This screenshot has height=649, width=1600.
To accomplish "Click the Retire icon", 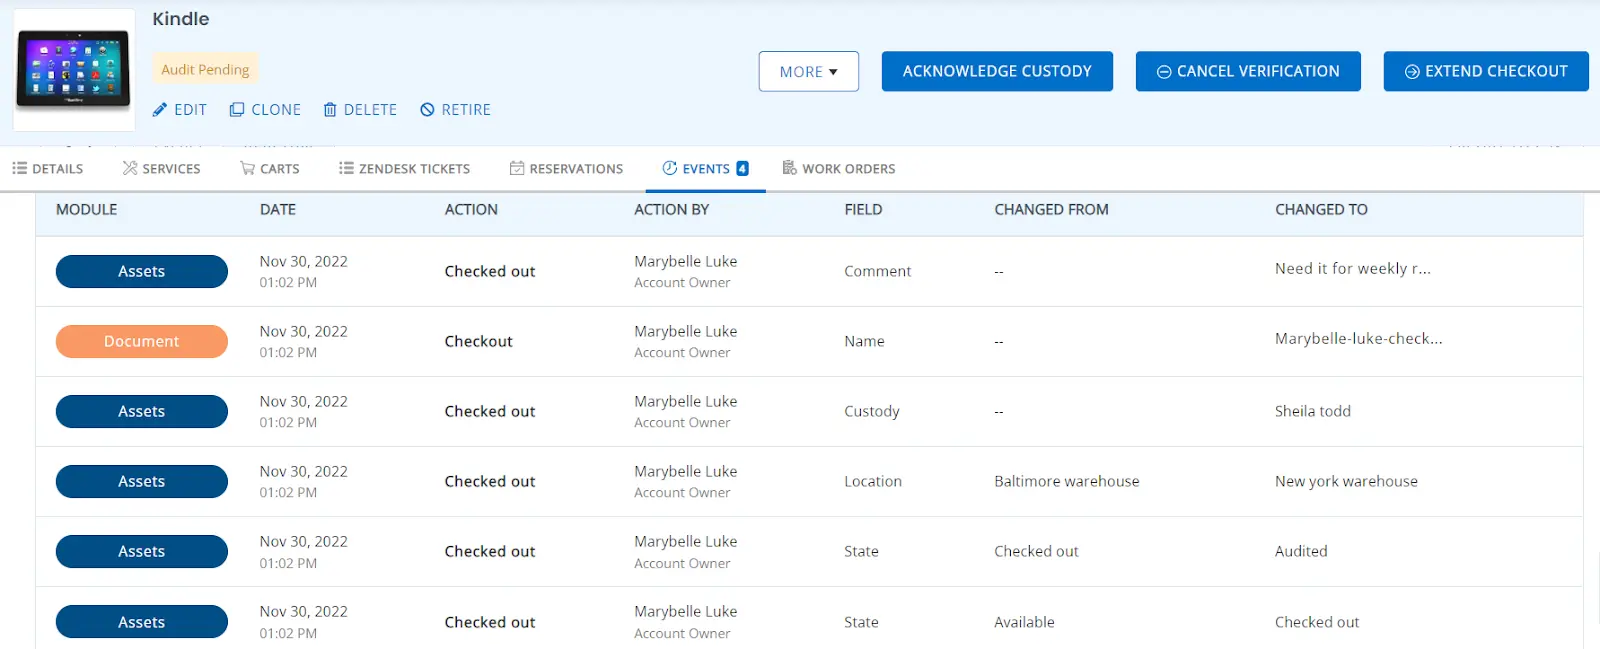I will [x=427, y=110].
